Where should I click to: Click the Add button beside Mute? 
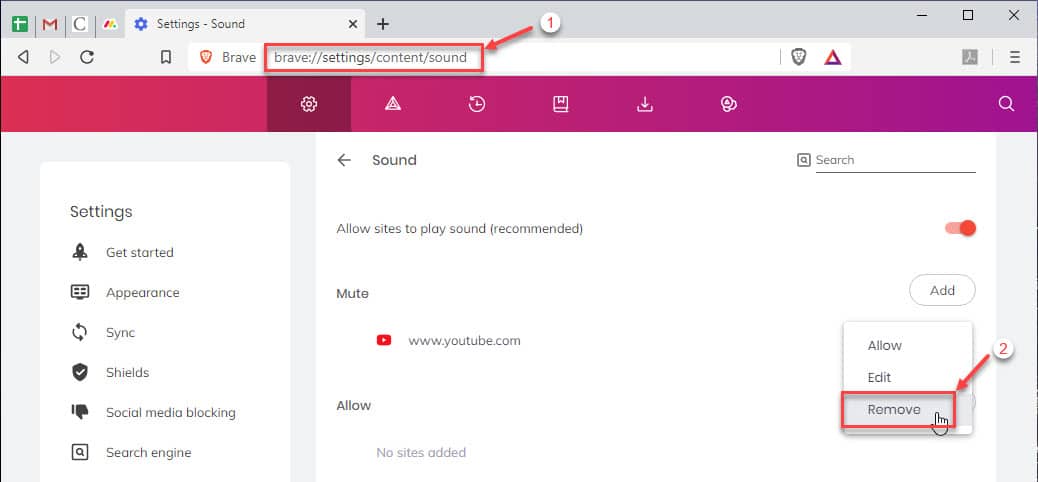942,290
